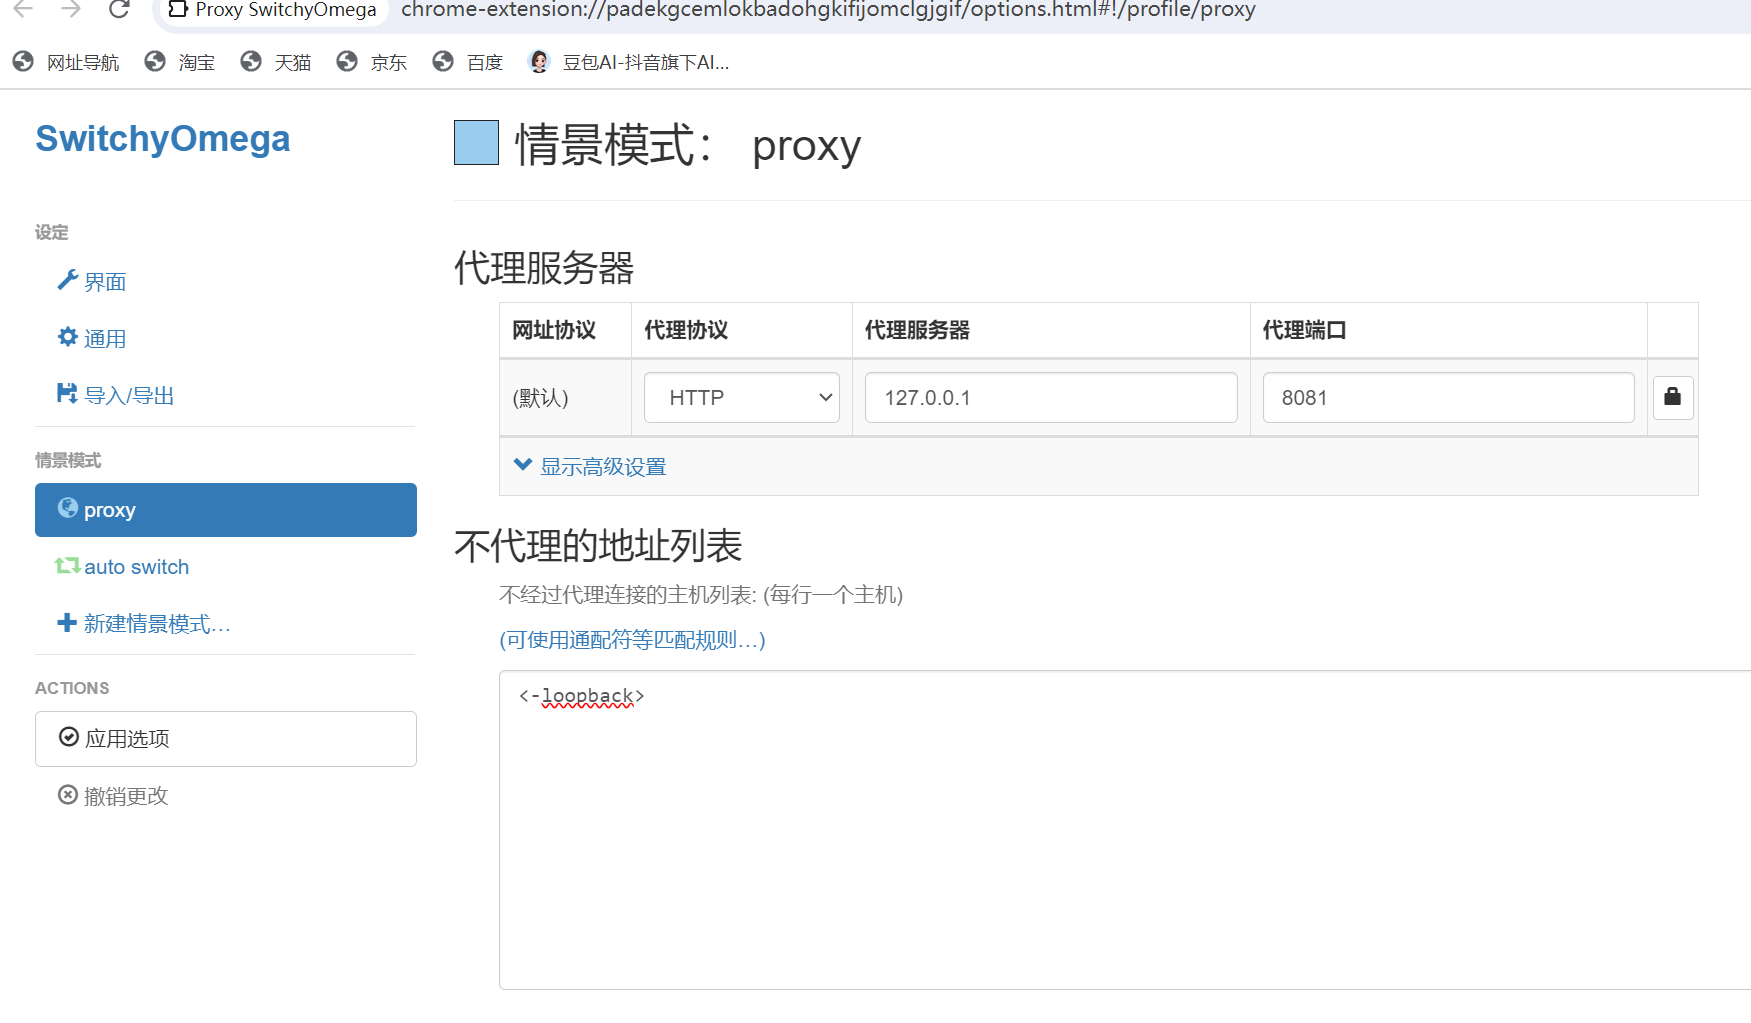This screenshot has width=1751, height=1023.
Task: Click the cancel-circle icon on 撤销更改
Action: pyautogui.click(x=68, y=795)
